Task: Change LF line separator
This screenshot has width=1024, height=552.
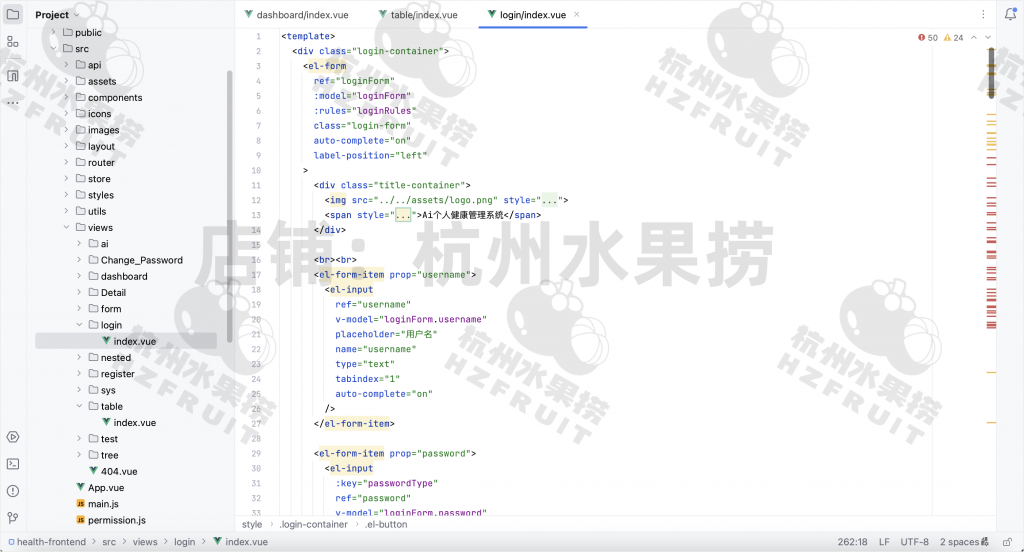Action: [x=884, y=542]
